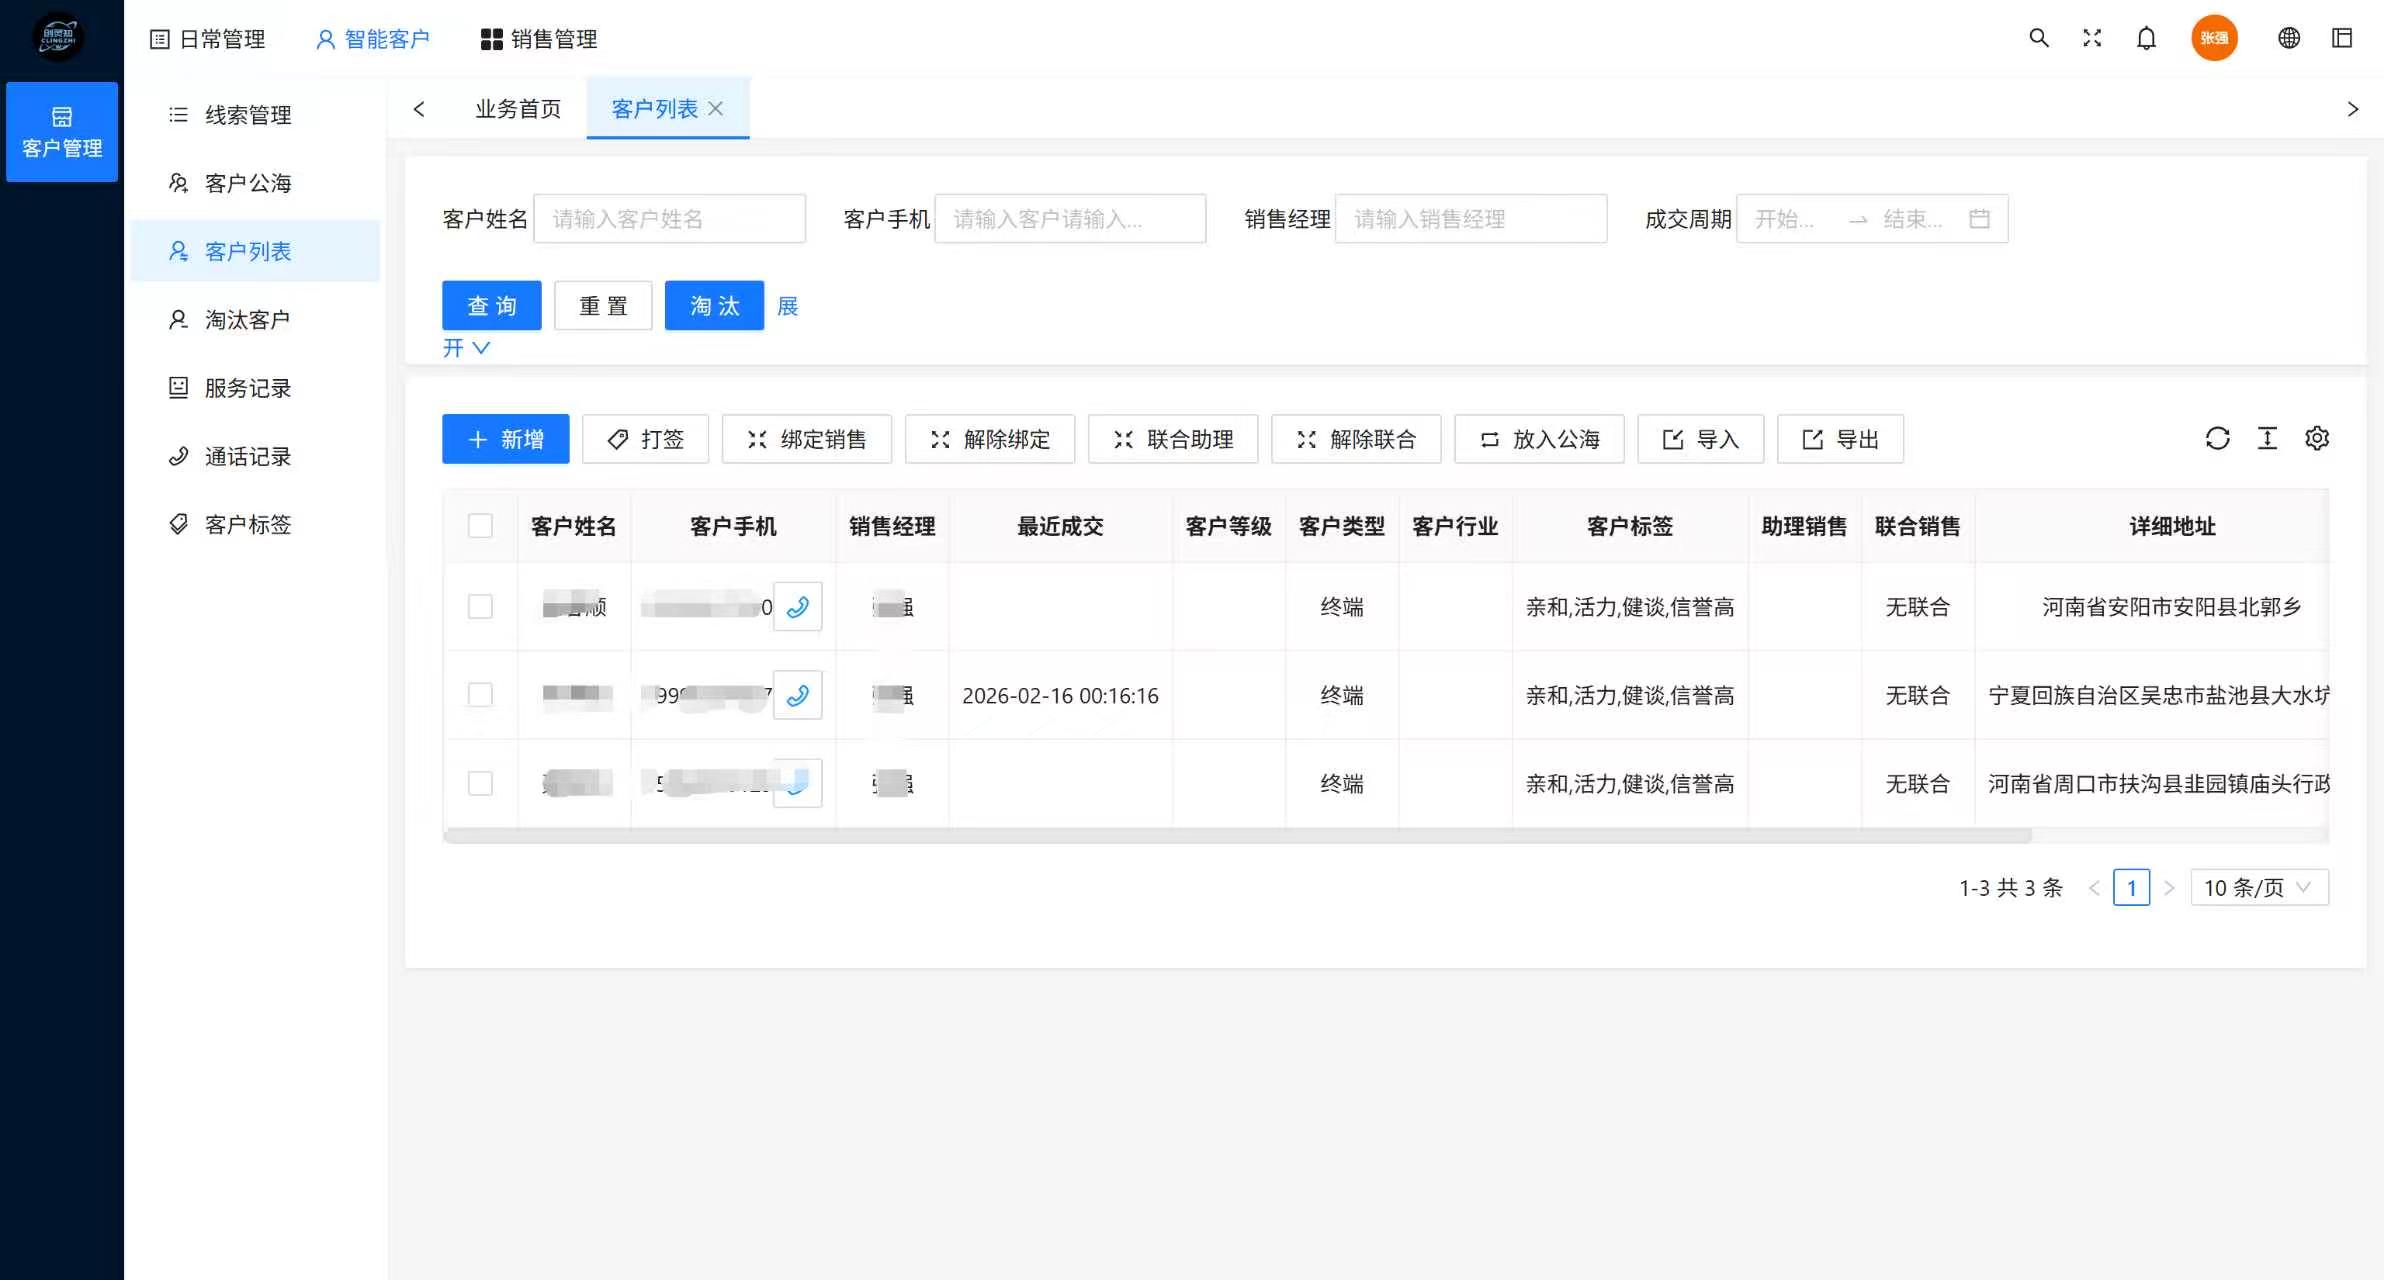The image size is (2384, 1280).
Task: Select page 1 in pagination
Action: 2132,888
